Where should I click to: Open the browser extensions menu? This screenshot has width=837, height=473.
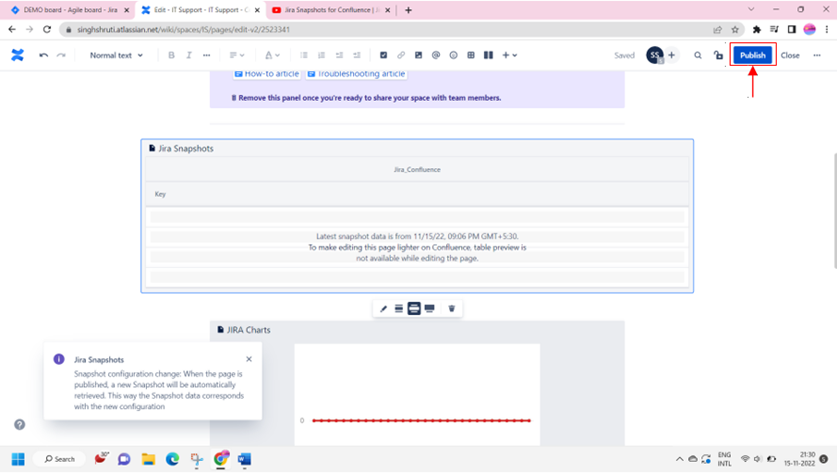pyautogui.click(x=756, y=29)
